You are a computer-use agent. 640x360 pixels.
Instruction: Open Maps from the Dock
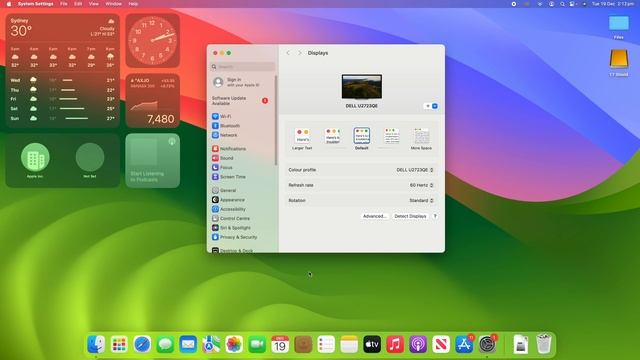click(x=211, y=344)
